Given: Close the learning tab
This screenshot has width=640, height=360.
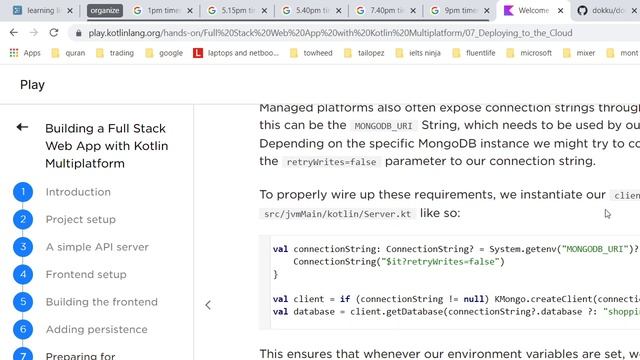Looking at the screenshot, I should pos(70,11).
